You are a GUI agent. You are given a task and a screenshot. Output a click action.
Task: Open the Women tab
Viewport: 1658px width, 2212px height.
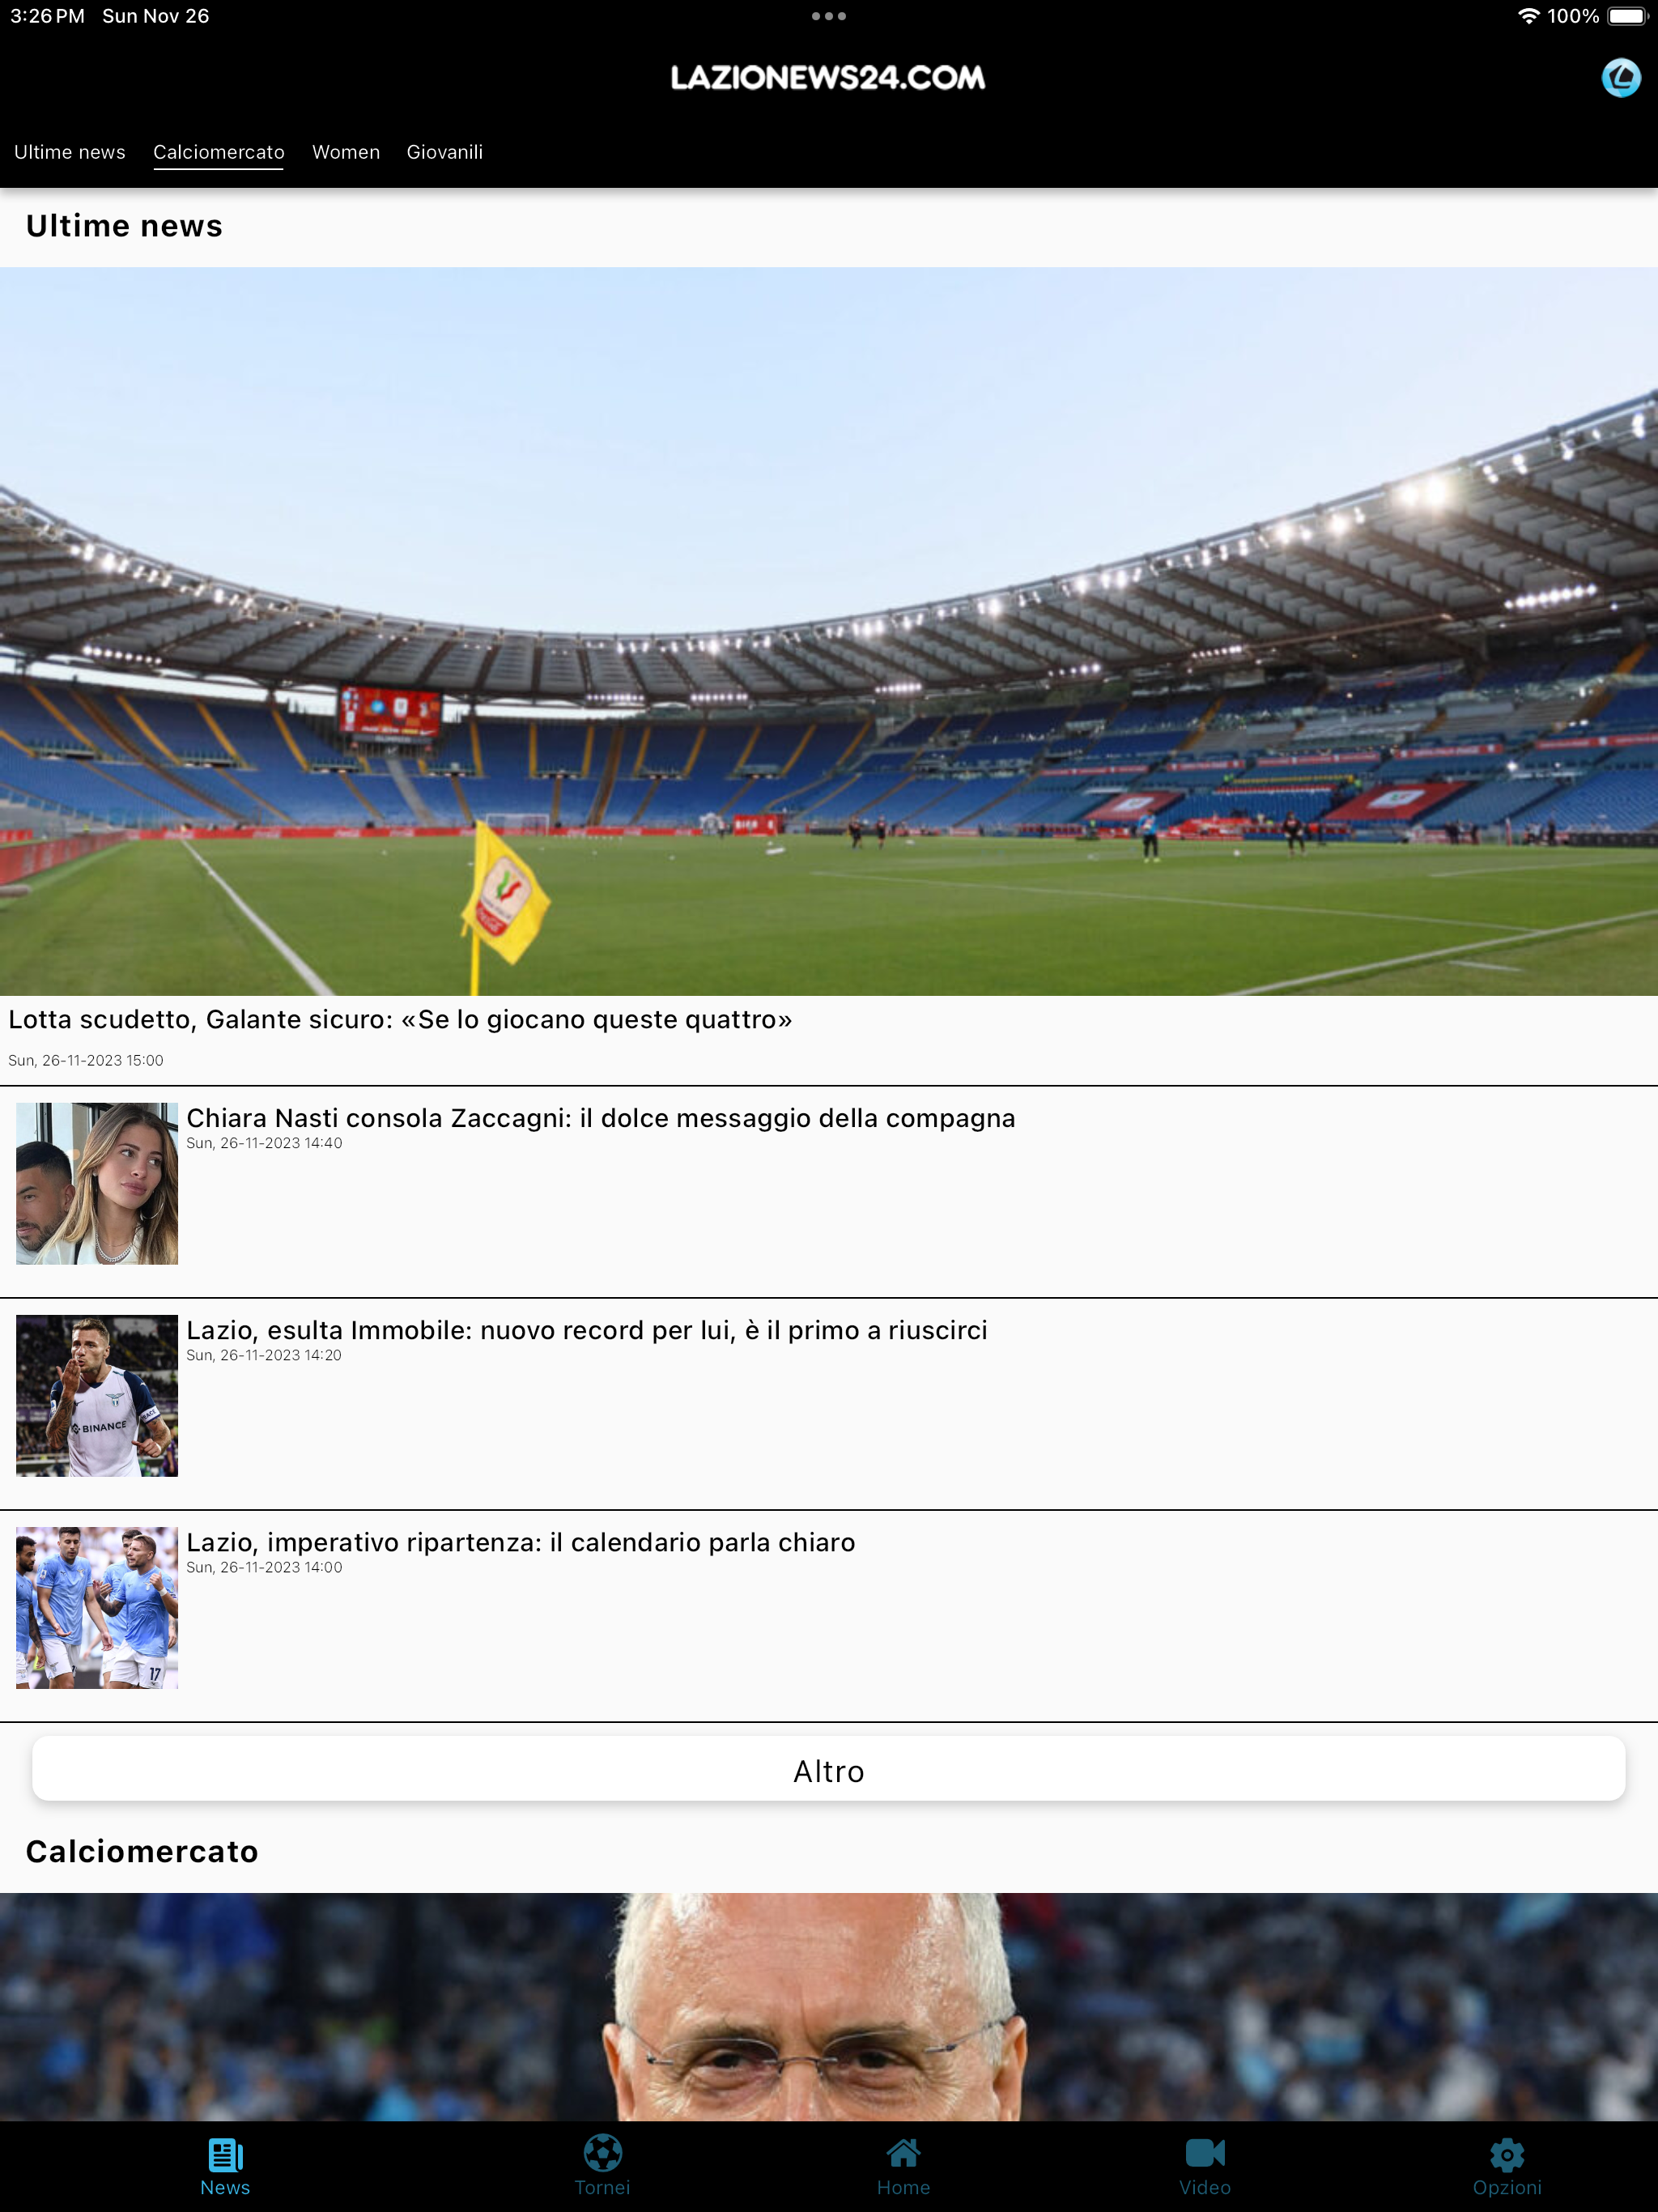click(346, 152)
